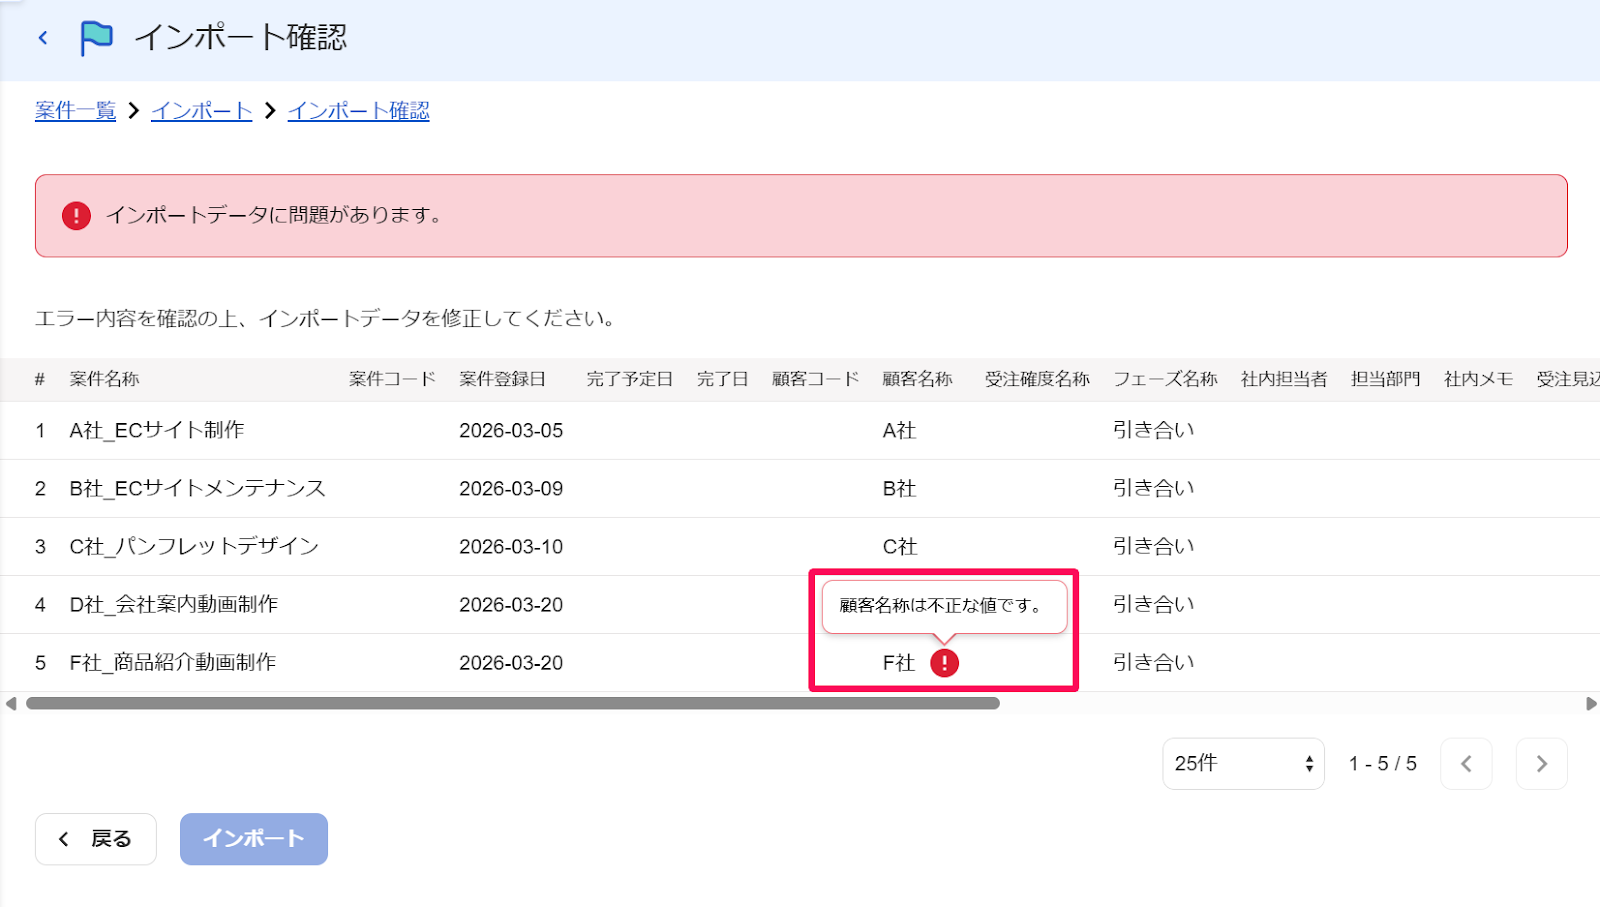This screenshot has width=1600, height=907.
Task: Select row A社_ECサイト制作
Action: click(800, 431)
